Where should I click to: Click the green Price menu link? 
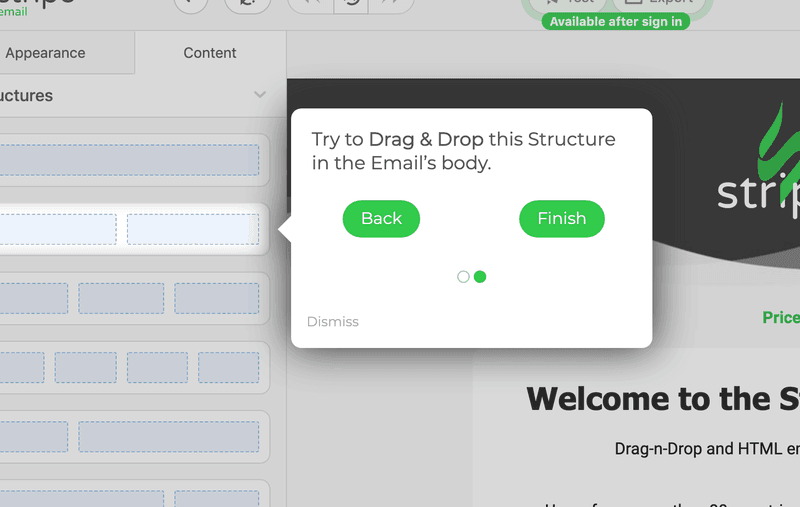point(780,317)
